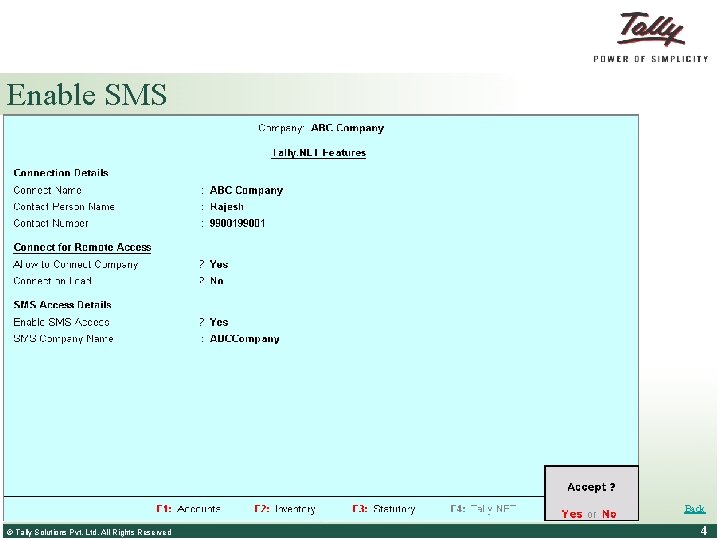Toggle Allow to Connect Company Yes value
The image size is (720, 540).
click(x=219, y=264)
